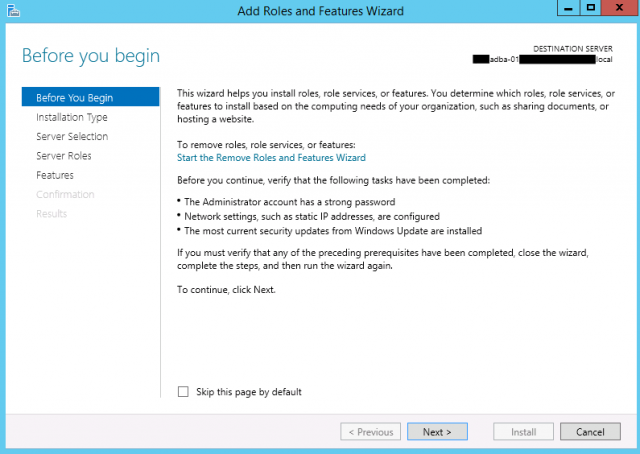Minimize the Add Roles and Features Wizard

click(x=568, y=8)
